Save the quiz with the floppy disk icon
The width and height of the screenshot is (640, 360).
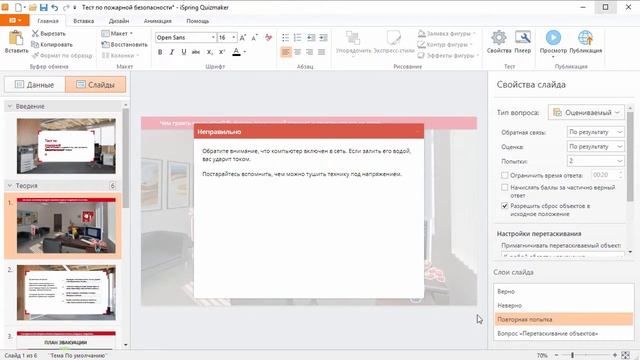pyautogui.click(x=44, y=7)
